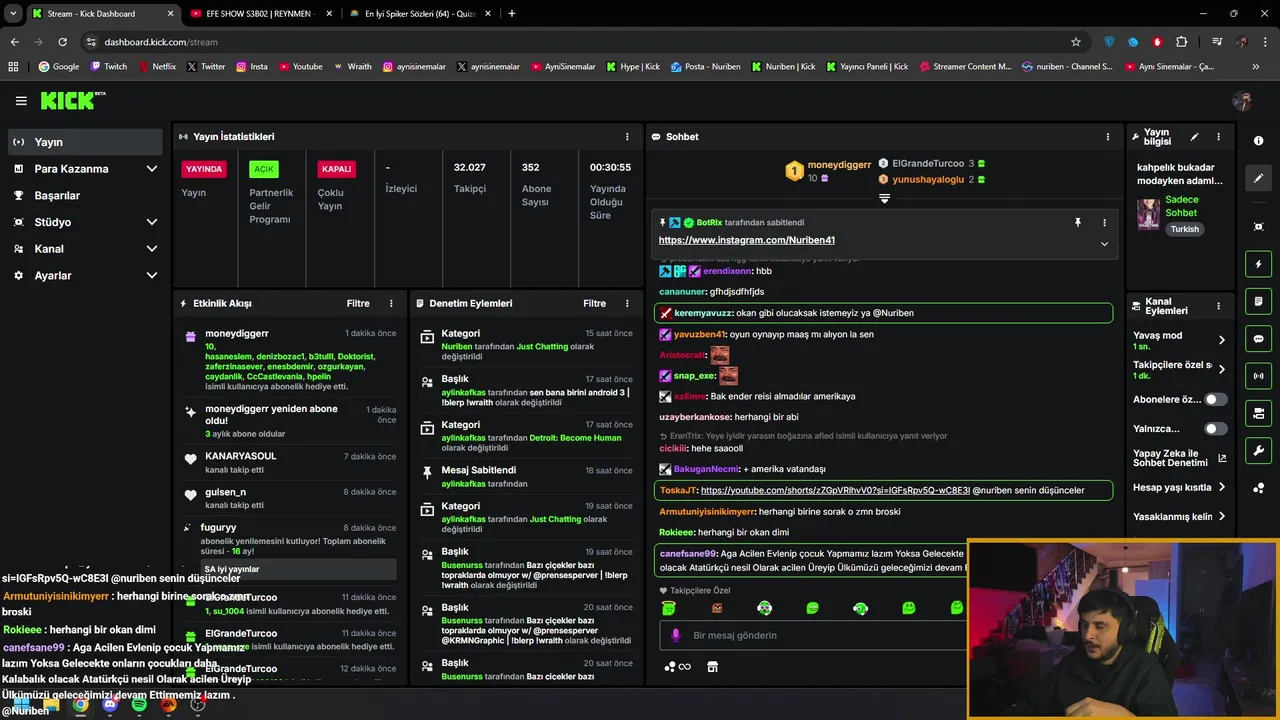Open Twitch bookmark in bookmarks bar
This screenshot has width=1280, height=720.
[108, 66]
